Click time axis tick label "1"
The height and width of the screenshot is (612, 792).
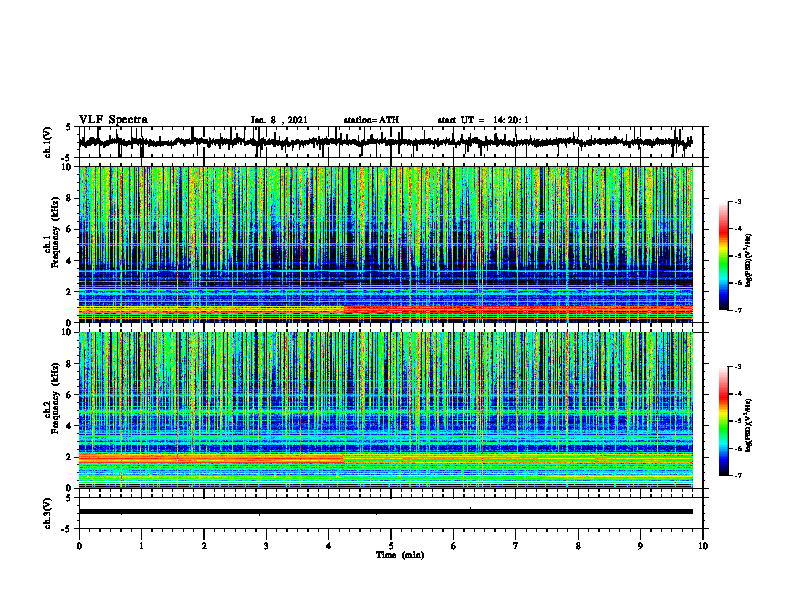click(141, 546)
